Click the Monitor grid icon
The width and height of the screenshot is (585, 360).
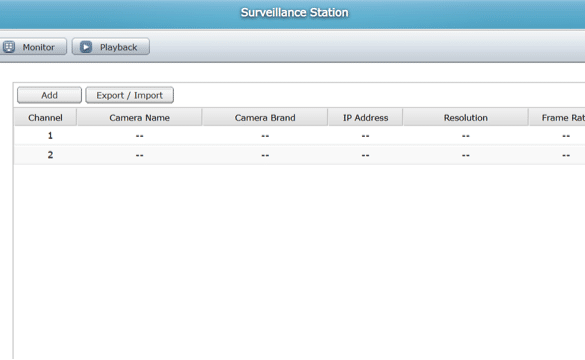(9, 47)
